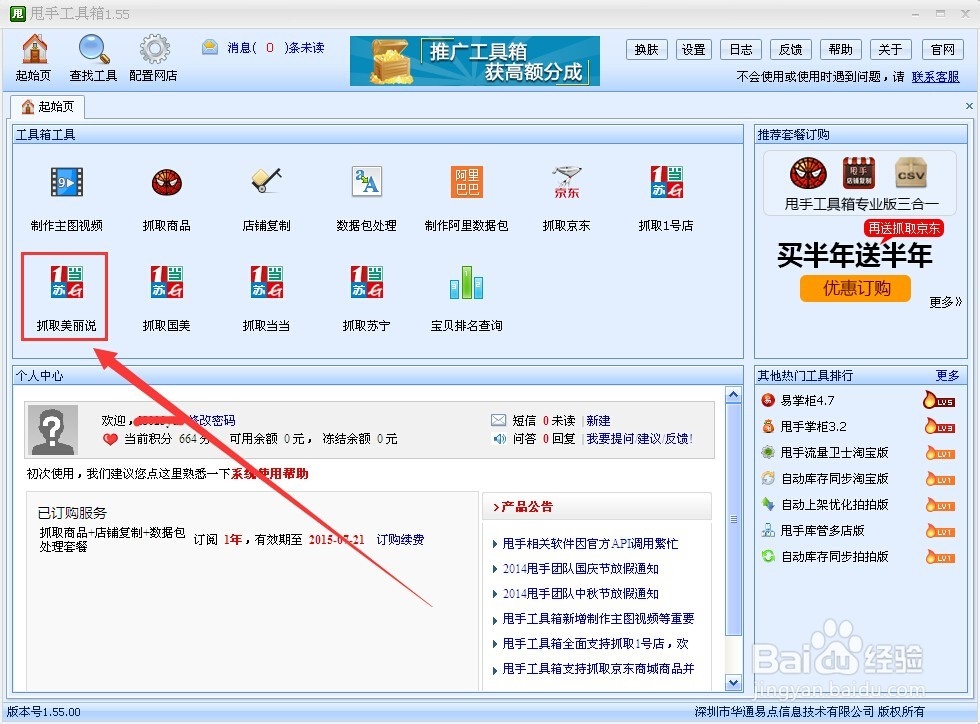The width and height of the screenshot is (980, 724).
Task: Open the 抓取苏宁 tool icon
Action: pos(366,292)
